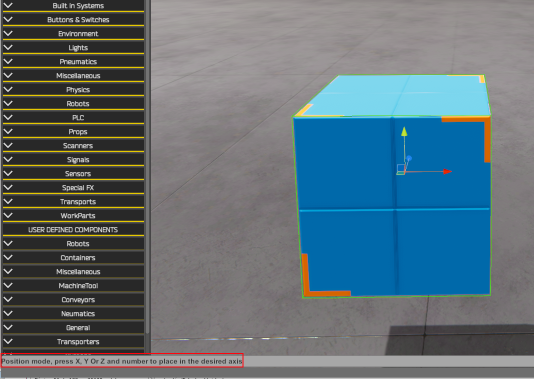Open the Physics category
The height and width of the screenshot is (379, 534).
(x=73, y=89)
